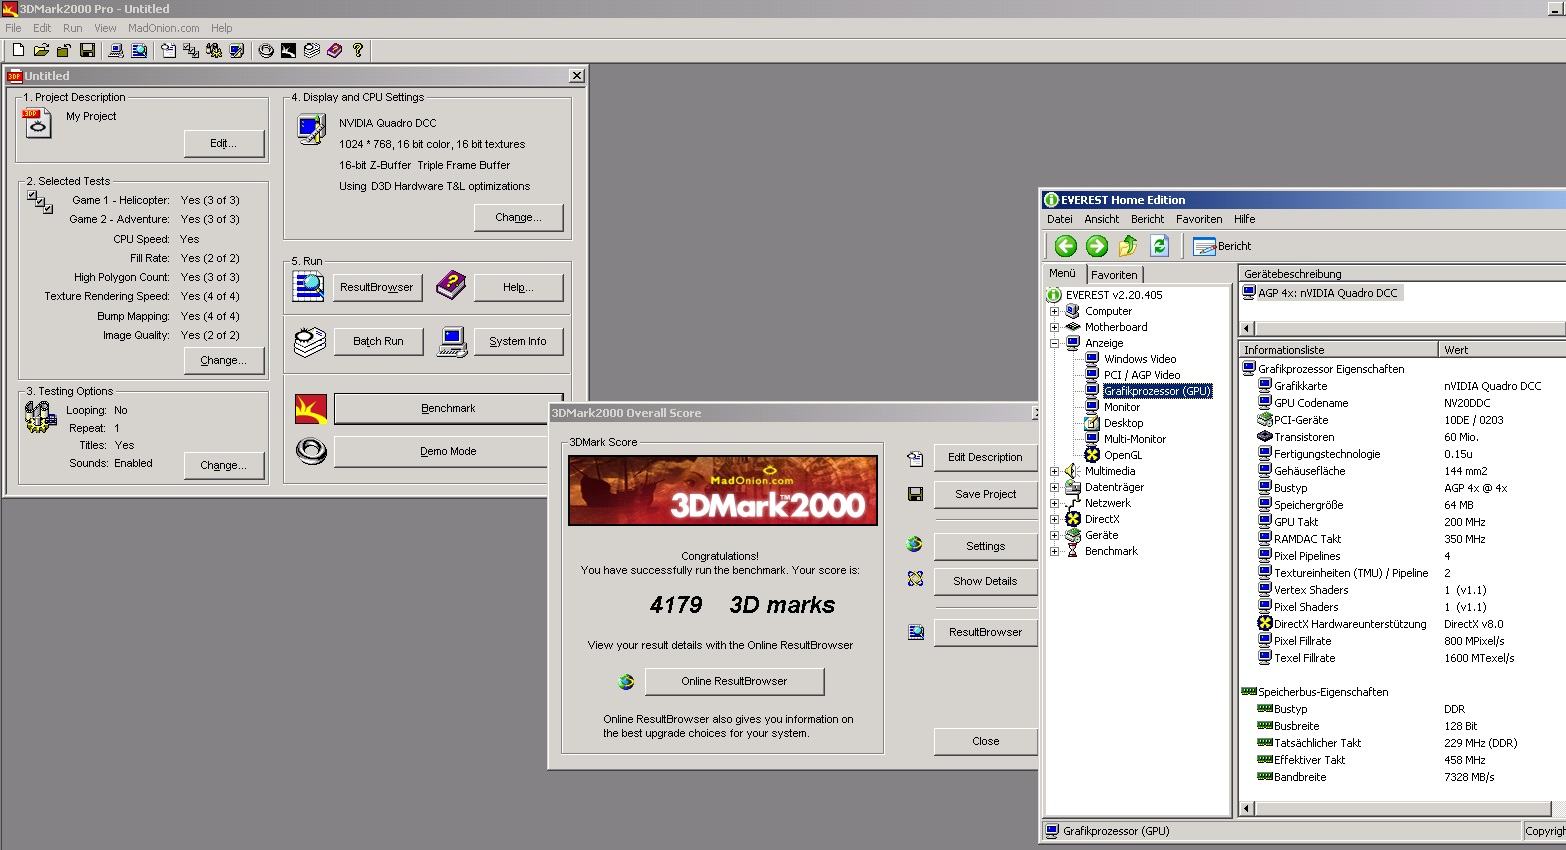
Task: Click the New project toolbar icon
Action: point(18,50)
